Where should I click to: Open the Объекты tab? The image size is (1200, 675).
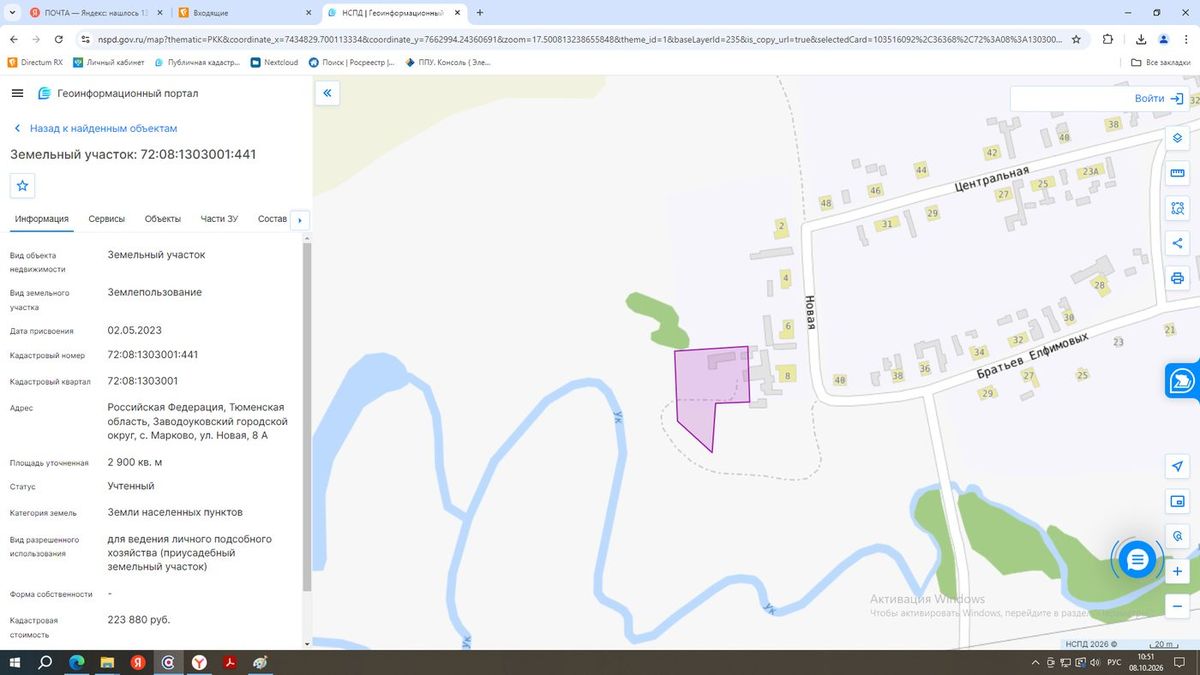(x=163, y=219)
